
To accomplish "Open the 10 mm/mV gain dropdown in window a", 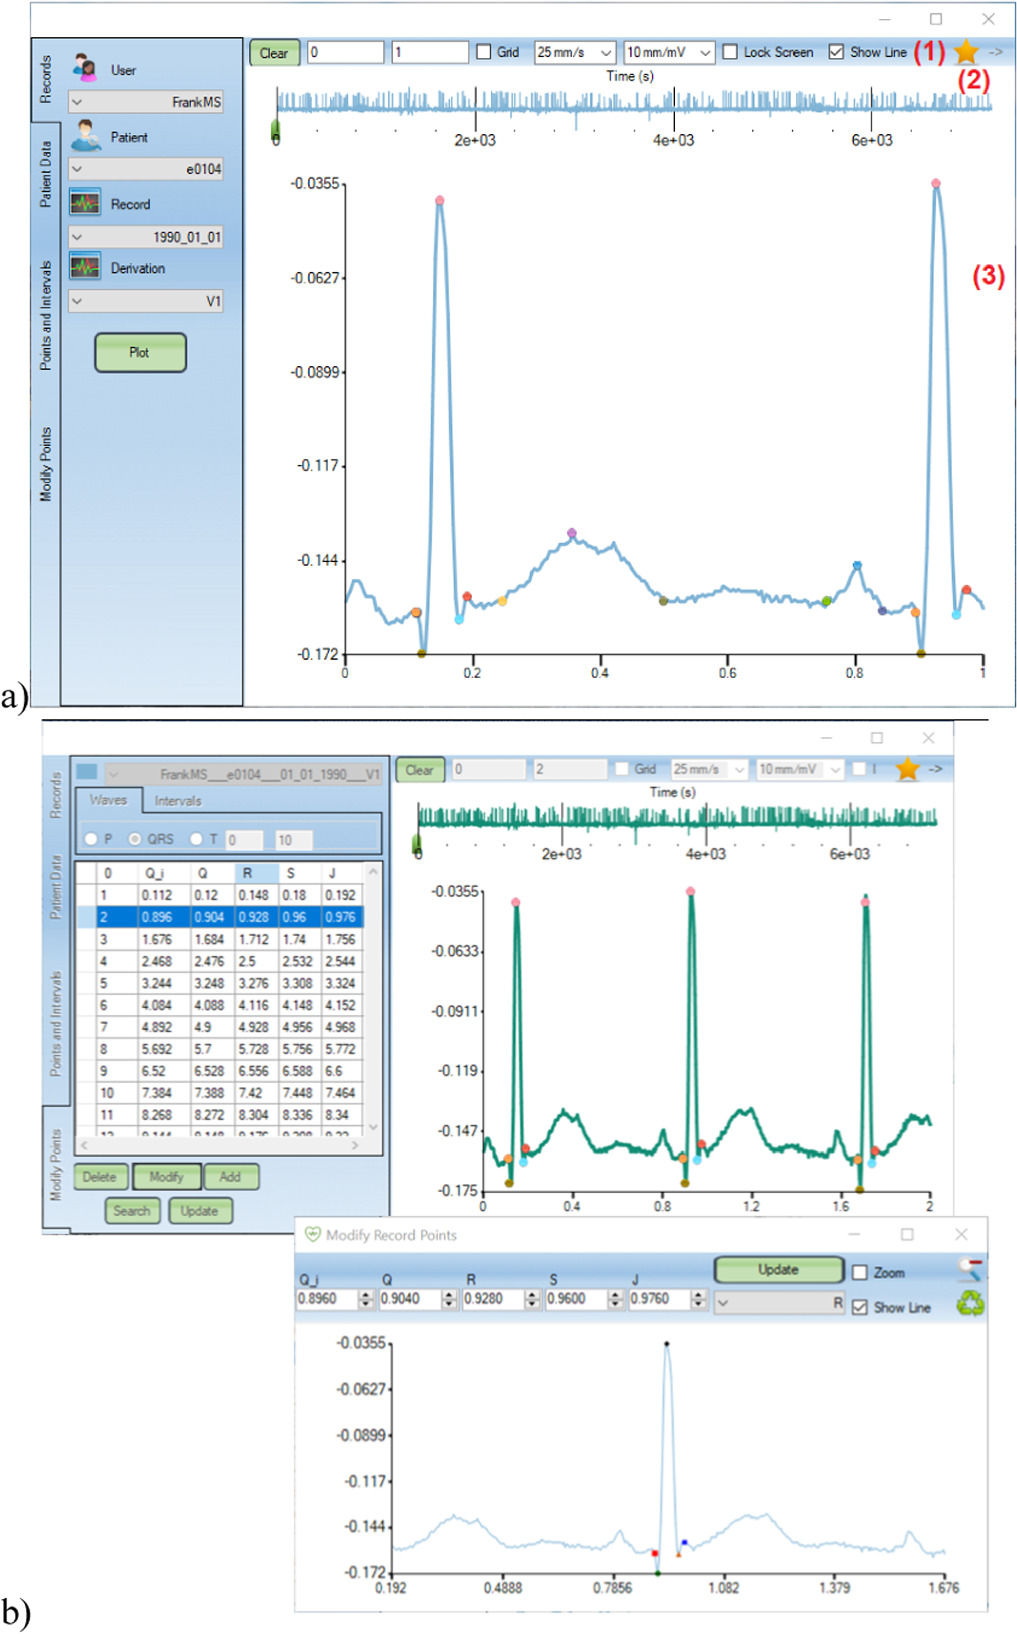I will pos(669,52).
